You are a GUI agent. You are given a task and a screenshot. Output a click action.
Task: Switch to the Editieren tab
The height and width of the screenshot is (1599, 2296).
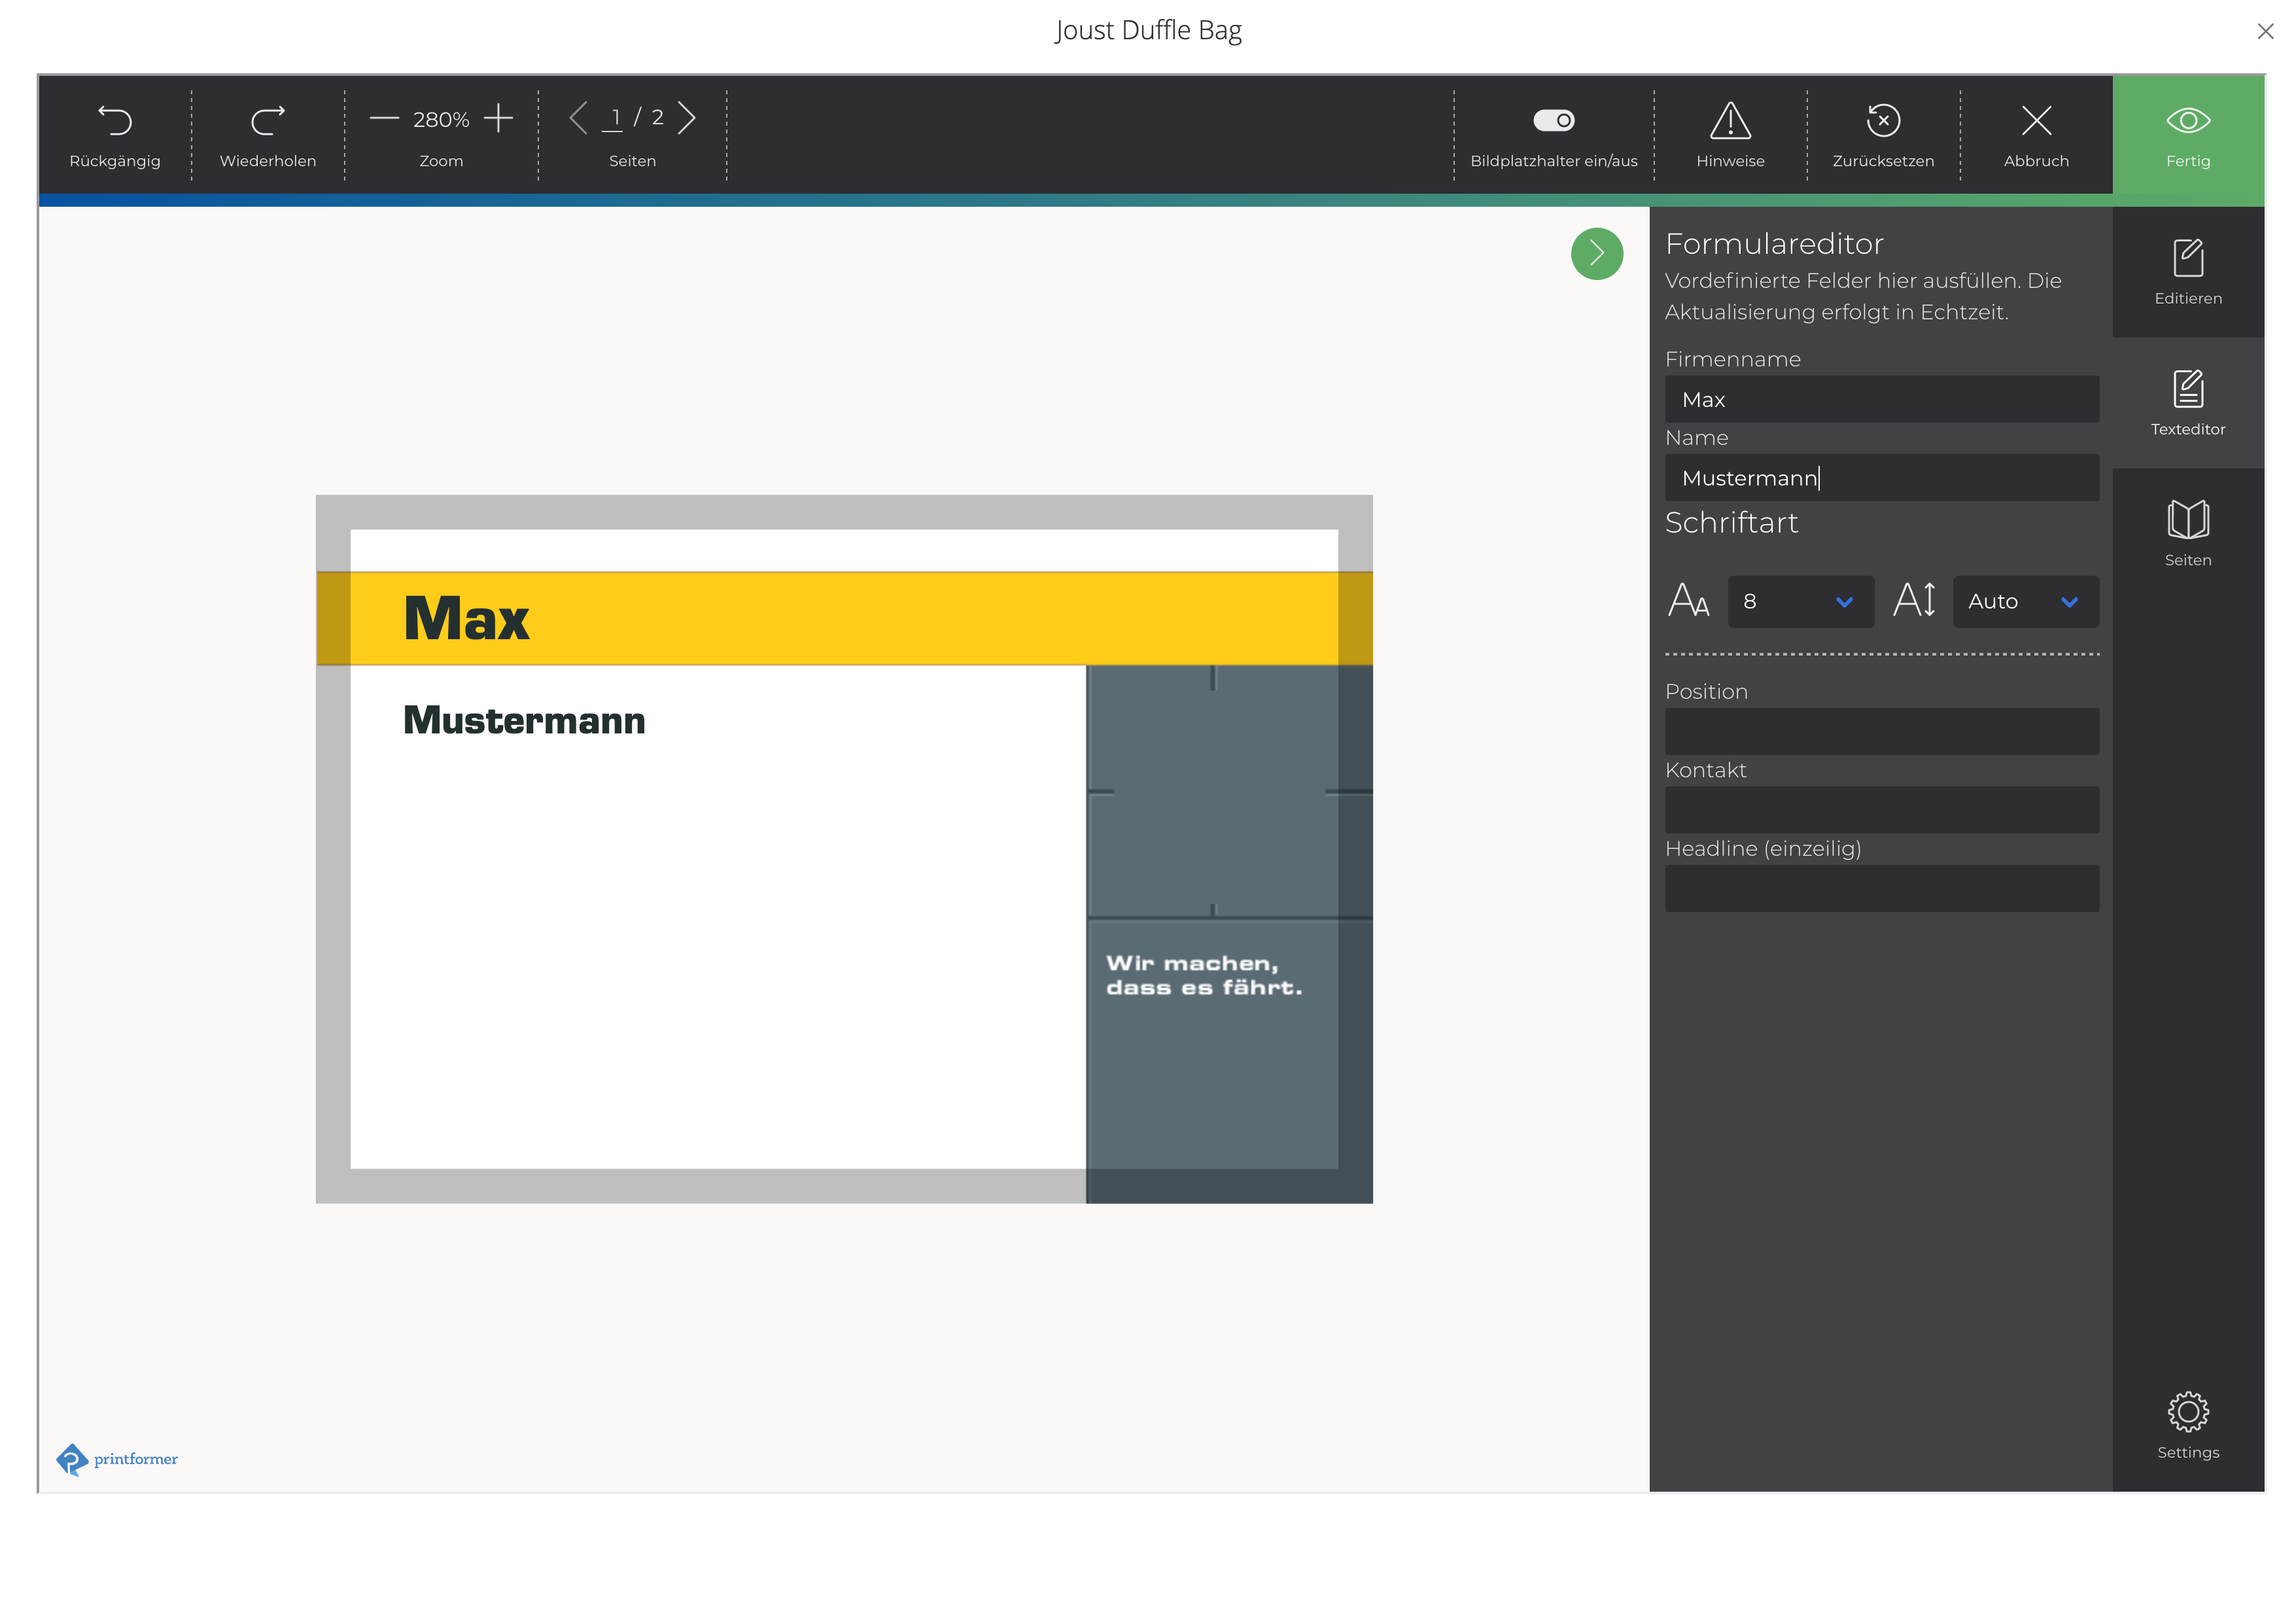[x=2187, y=272]
